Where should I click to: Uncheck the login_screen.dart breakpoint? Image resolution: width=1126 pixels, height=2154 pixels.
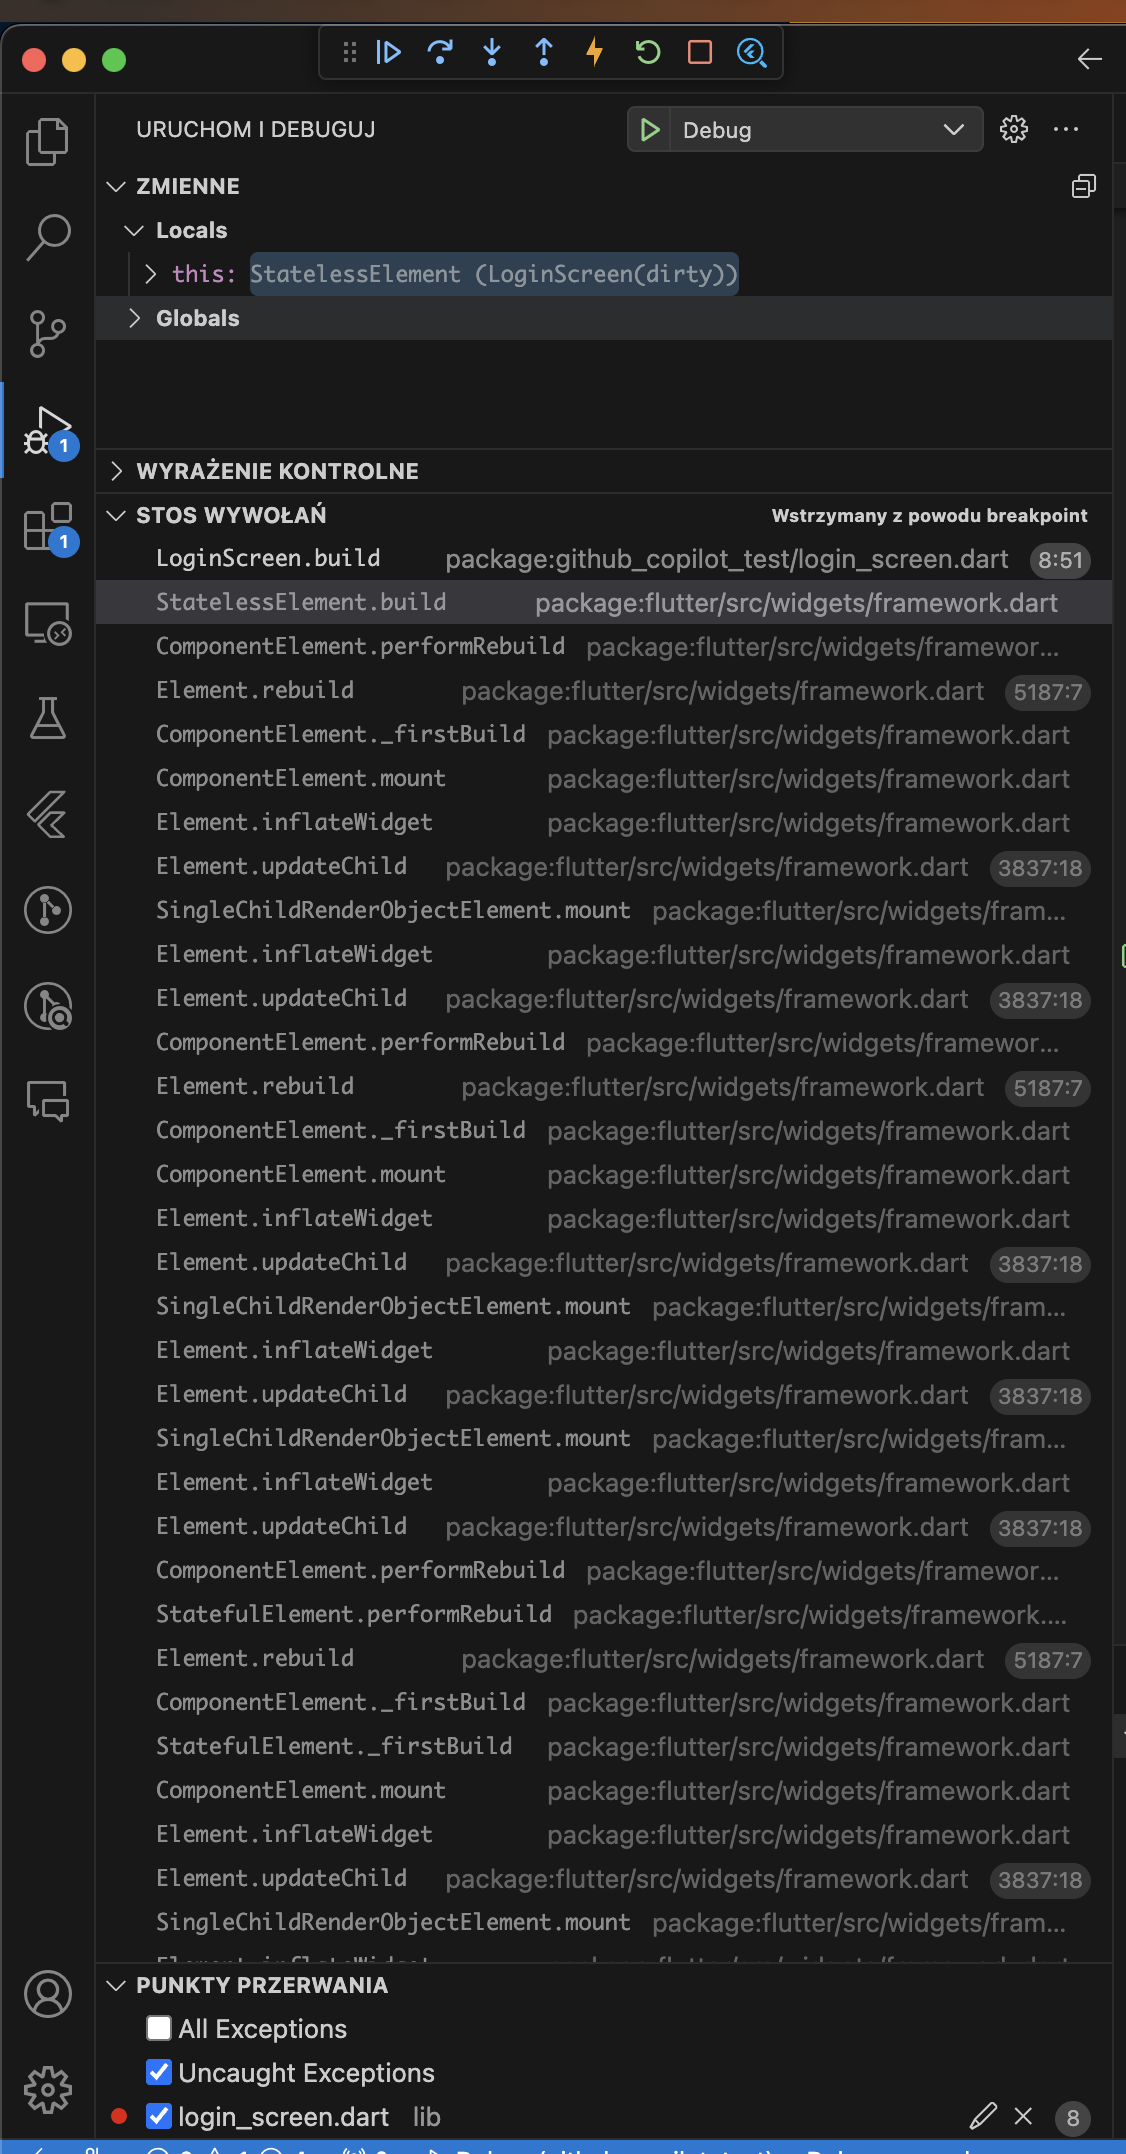(159, 2116)
